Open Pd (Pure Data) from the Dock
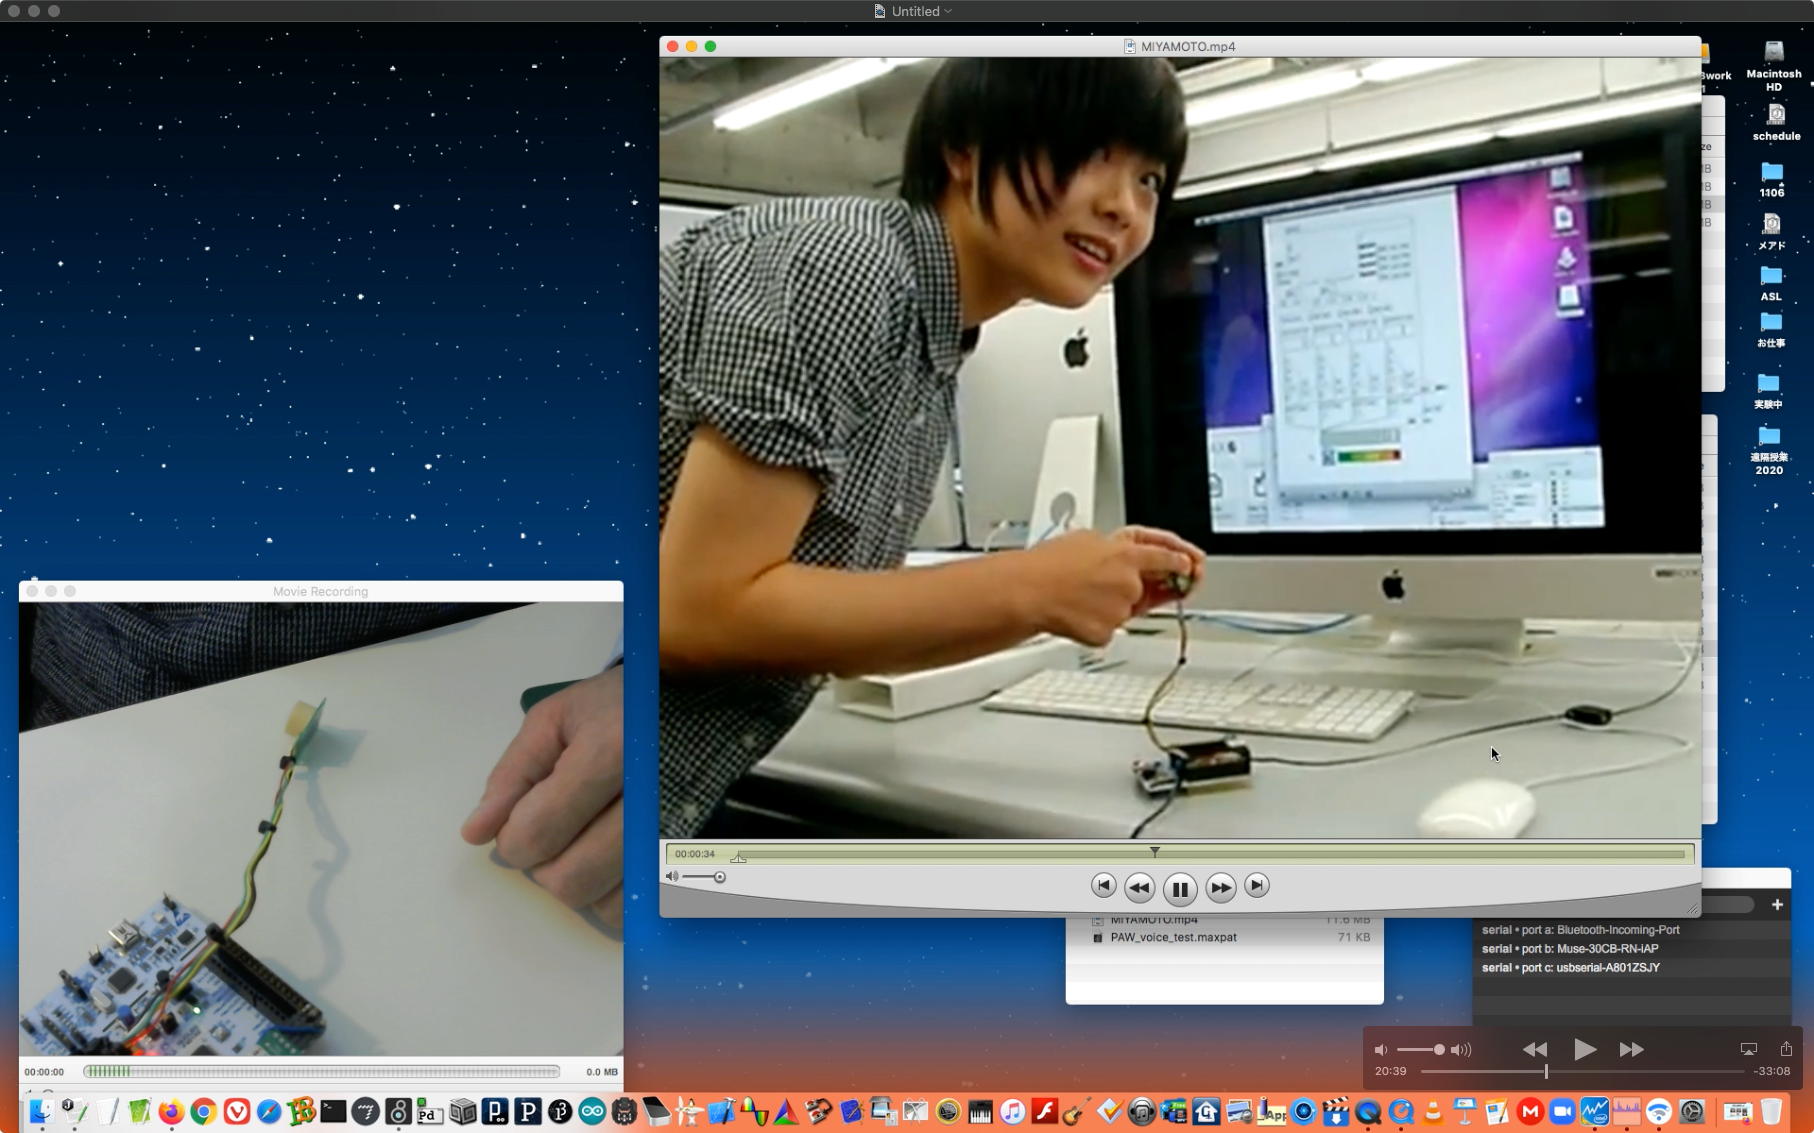Screen dimensions: 1814x1133 click(x=430, y=1111)
